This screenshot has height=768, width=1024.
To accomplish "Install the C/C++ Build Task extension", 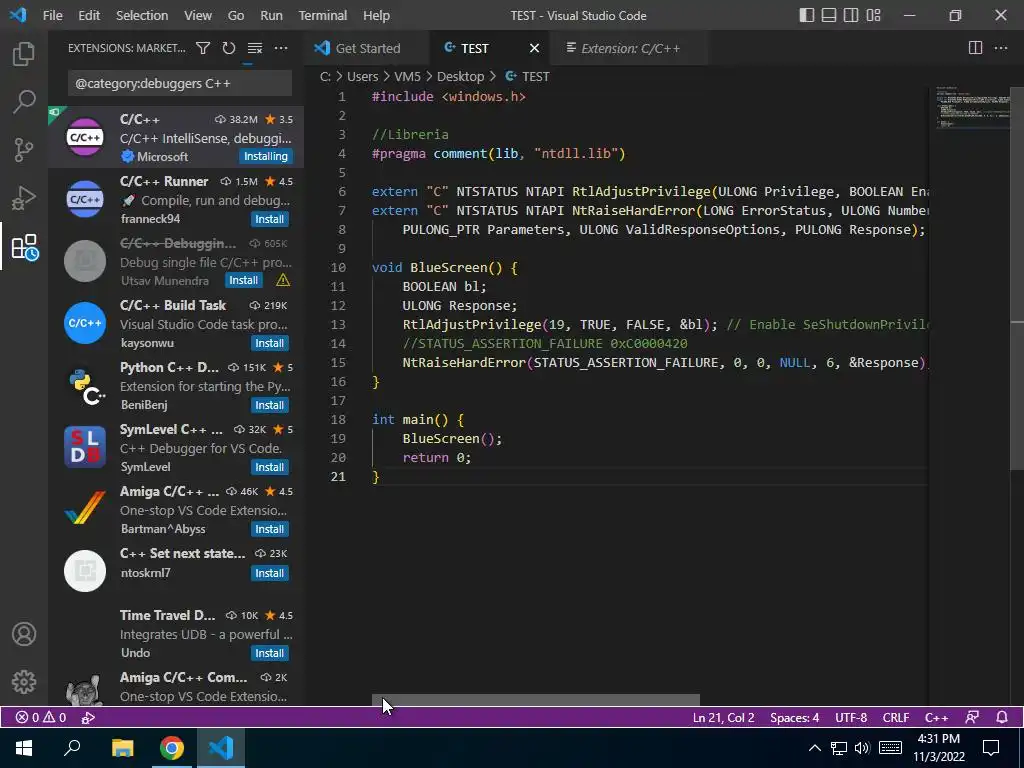I will (x=270, y=343).
